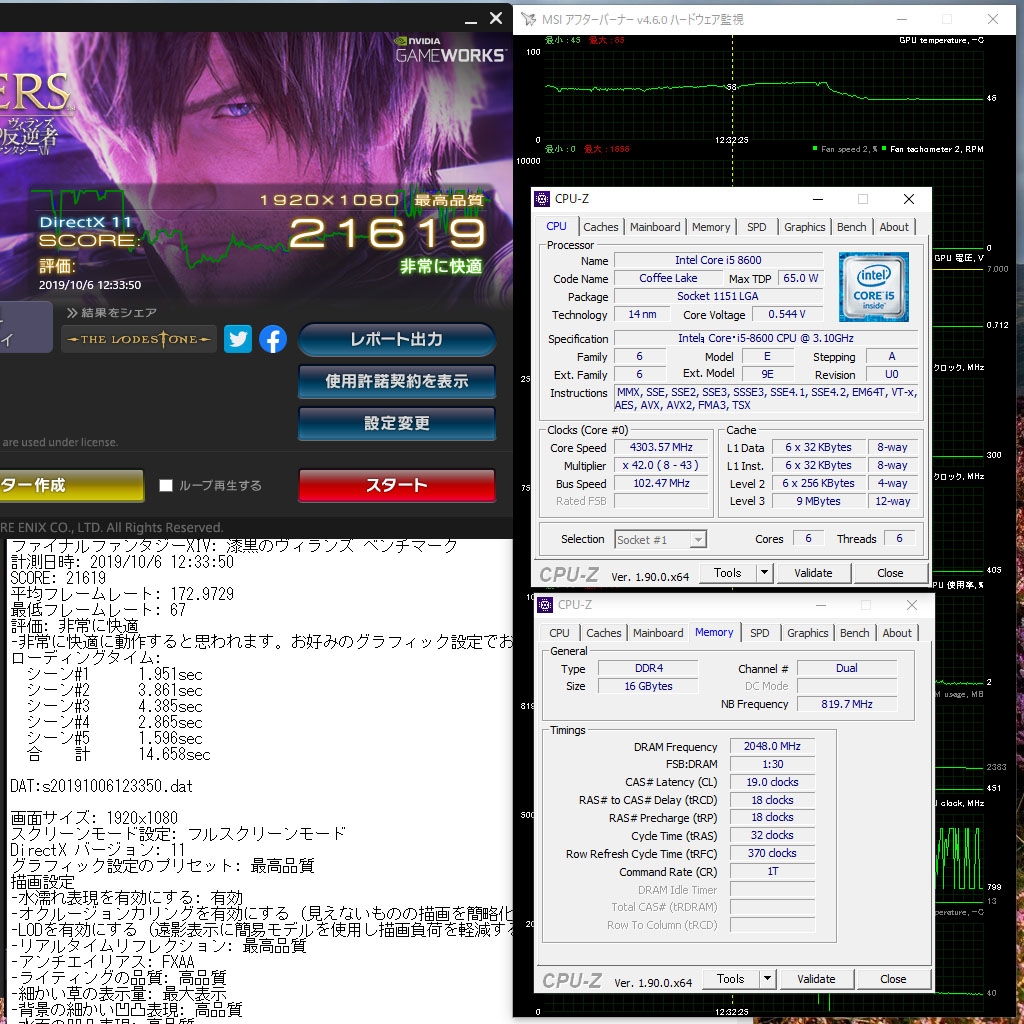The image size is (1024, 1024).
Task: Click the レポート出力 report button
Action: 396,340
